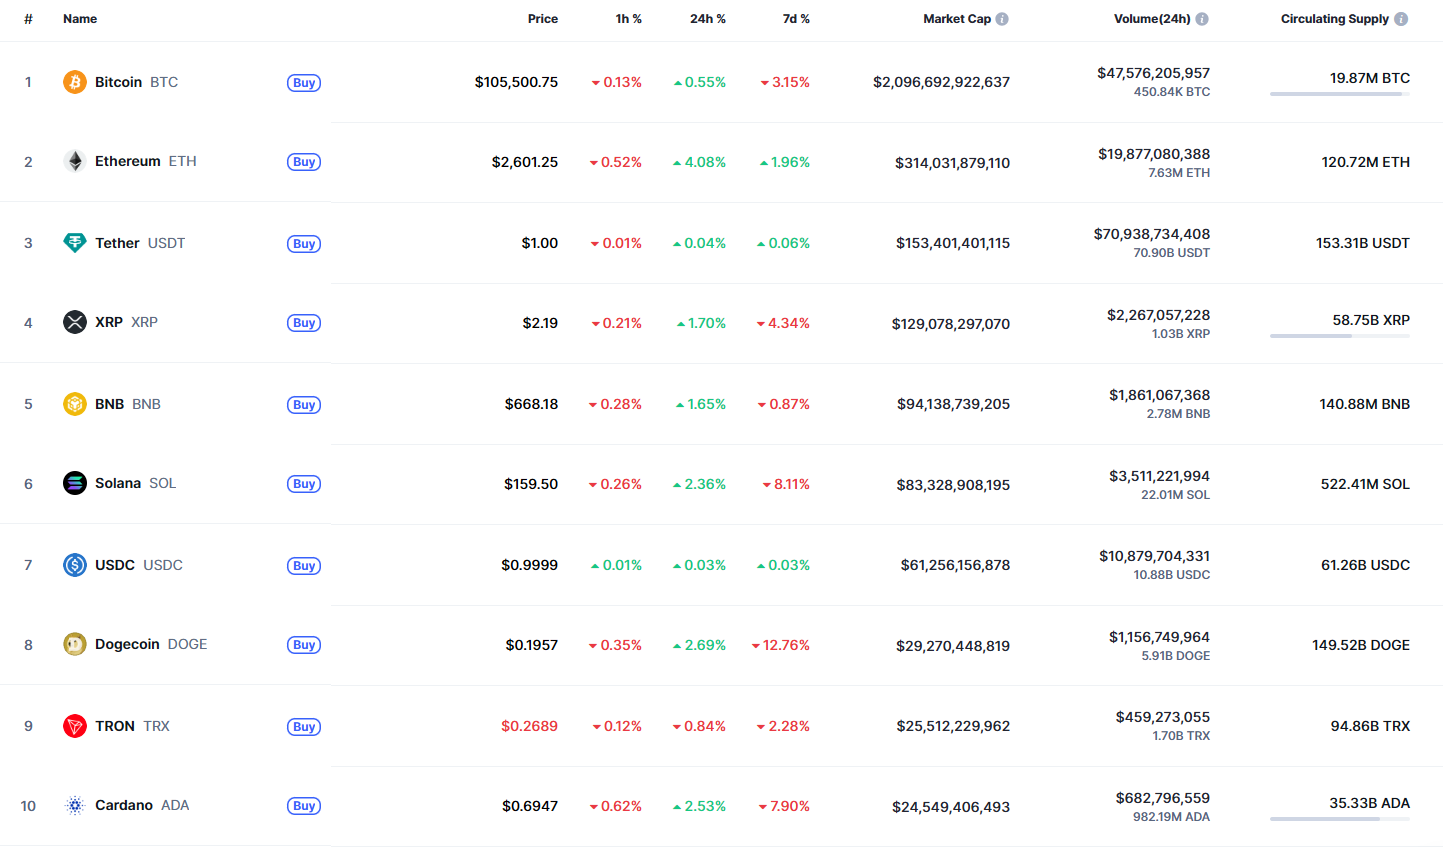Sort by the Price column header
Image resolution: width=1443 pixels, height=847 pixels.
[x=543, y=19]
